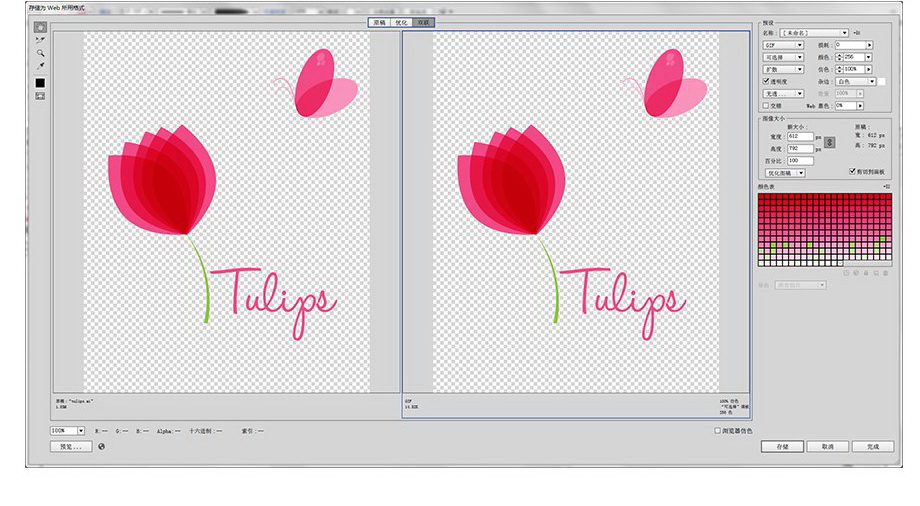
Task: Select the Eyedropper tool
Action: 40,66
